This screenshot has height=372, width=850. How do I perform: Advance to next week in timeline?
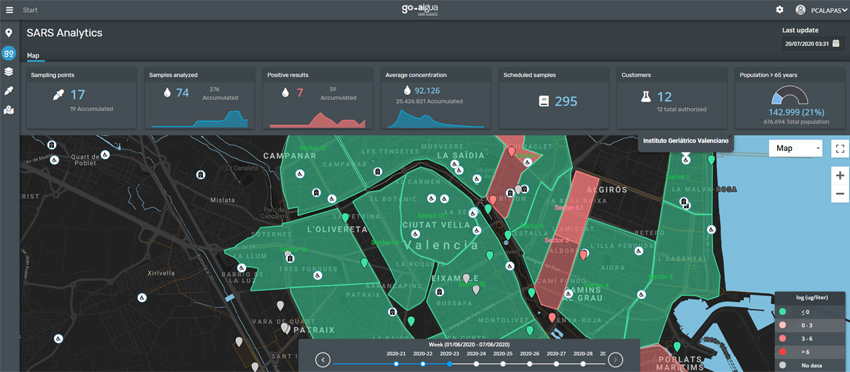615,359
